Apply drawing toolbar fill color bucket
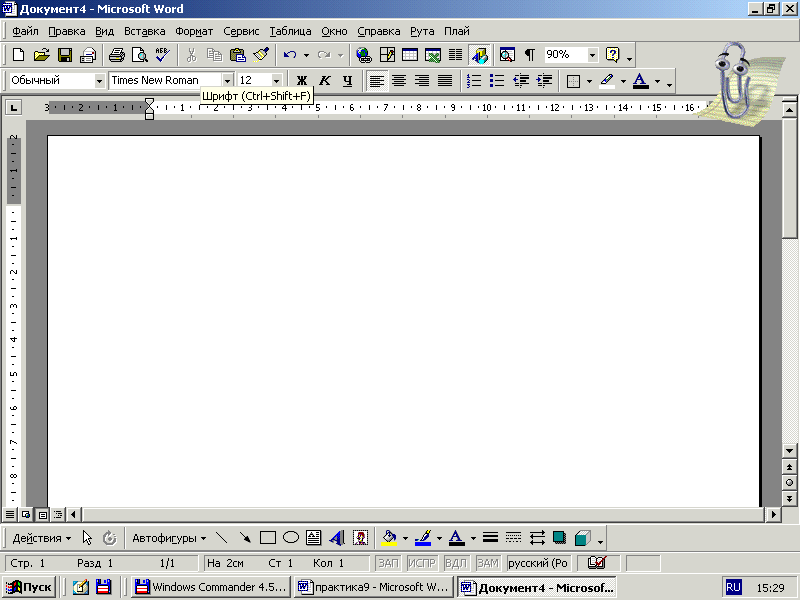The width and height of the screenshot is (800, 600). 389,538
